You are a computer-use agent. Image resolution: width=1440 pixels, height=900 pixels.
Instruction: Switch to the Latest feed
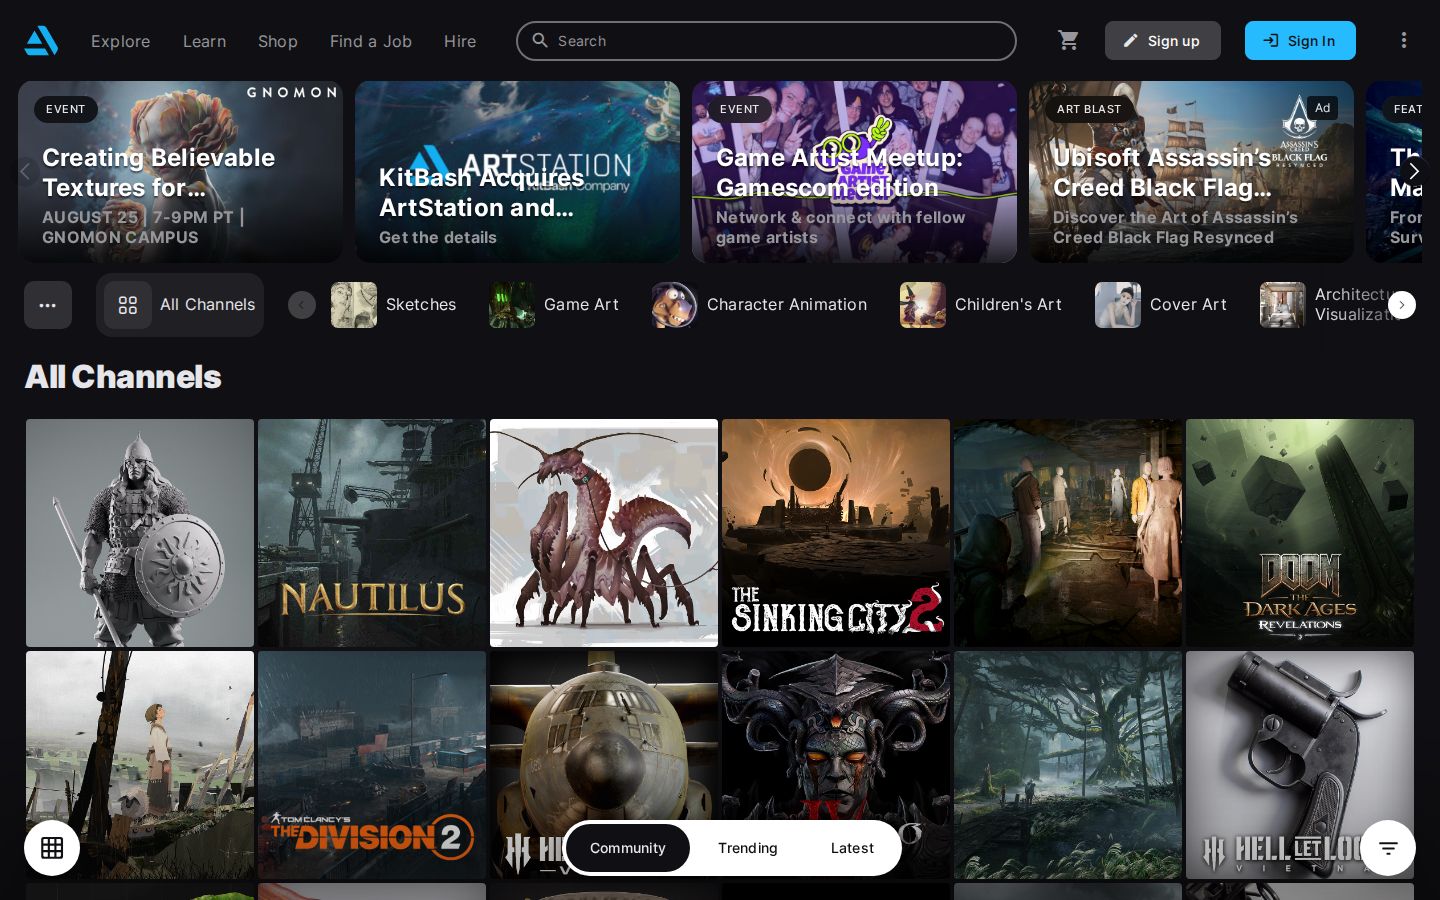tap(852, 848)
